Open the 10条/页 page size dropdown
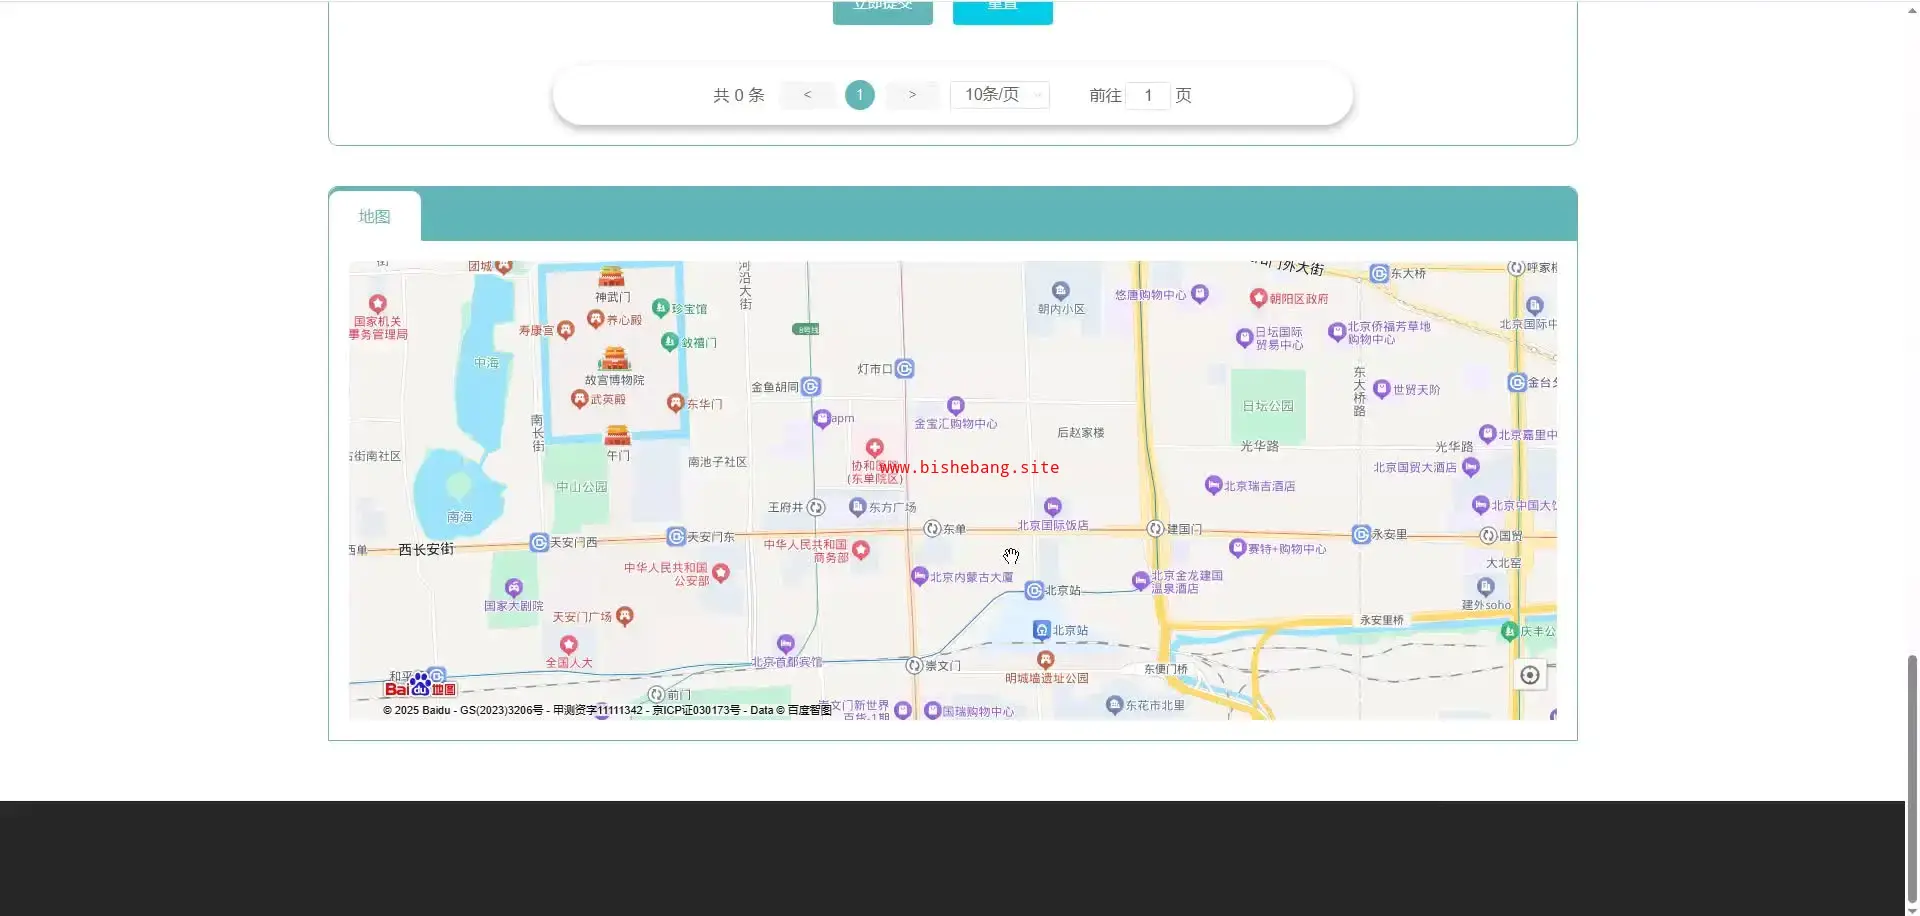This screenshot has height=916, width=1920. pyautogui.click(x=999, y=95)
